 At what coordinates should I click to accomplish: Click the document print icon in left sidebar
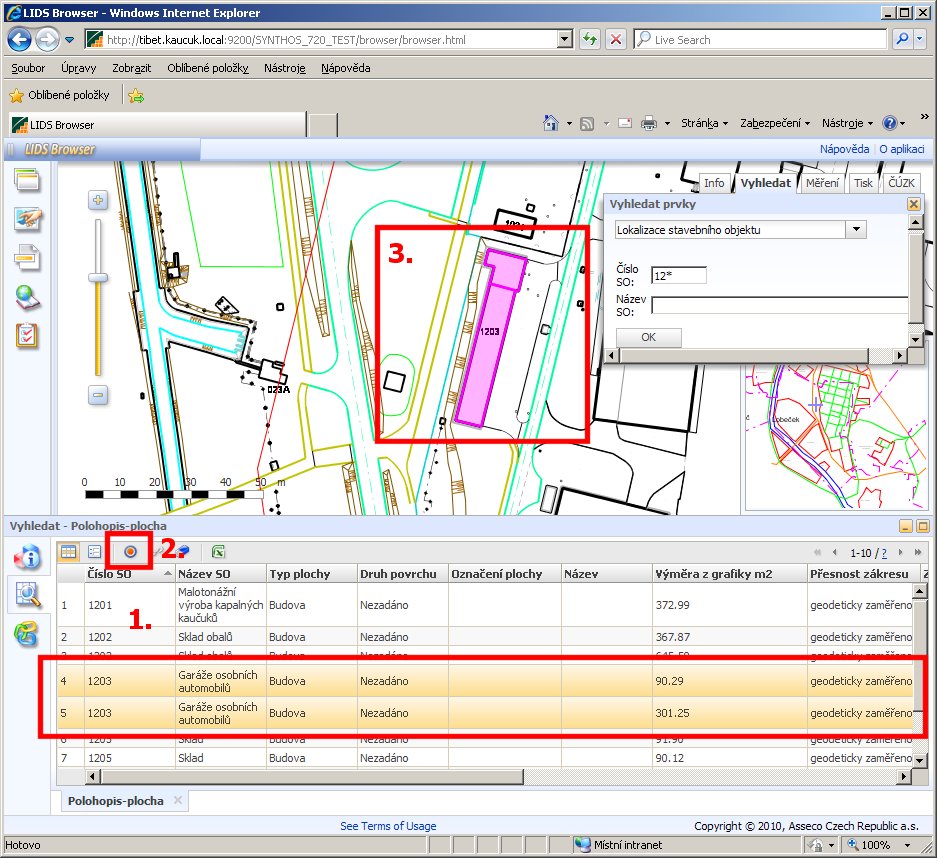pyautogui.click(x=27, y=258)
